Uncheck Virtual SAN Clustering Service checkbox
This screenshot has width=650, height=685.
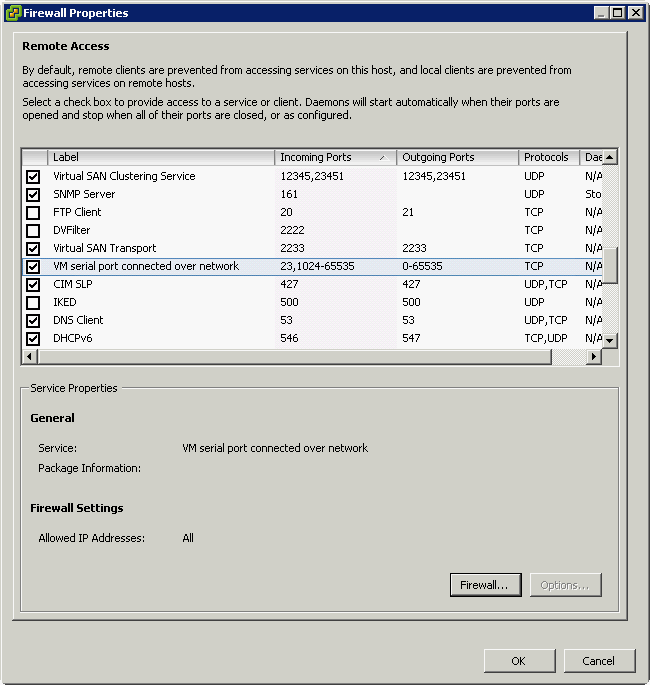(x=33, y=176)
